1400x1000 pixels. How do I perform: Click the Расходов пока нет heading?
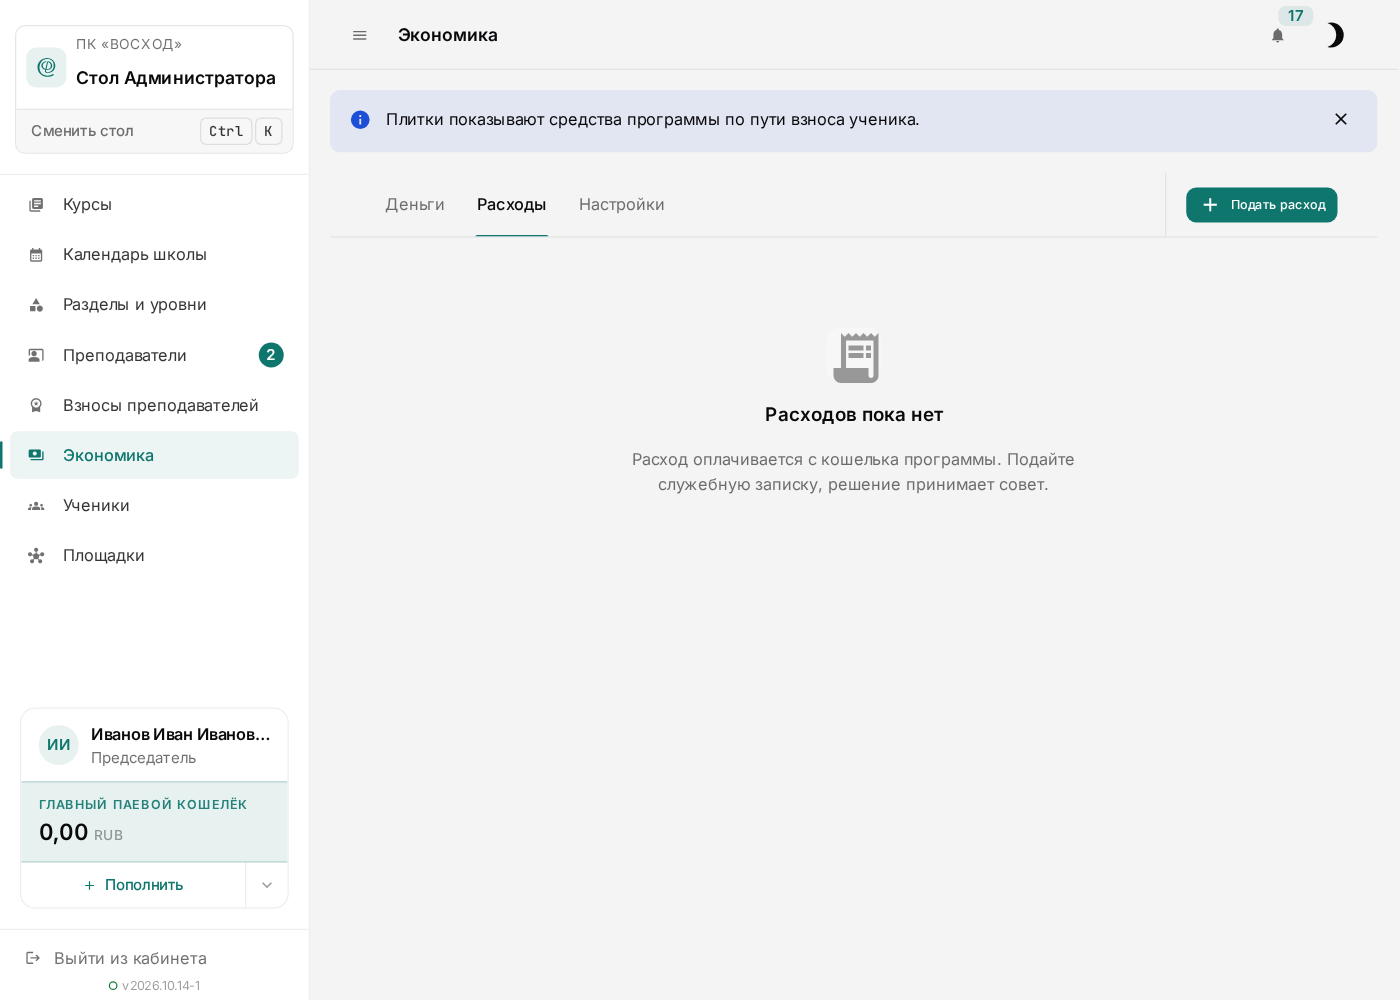(854, 415)
